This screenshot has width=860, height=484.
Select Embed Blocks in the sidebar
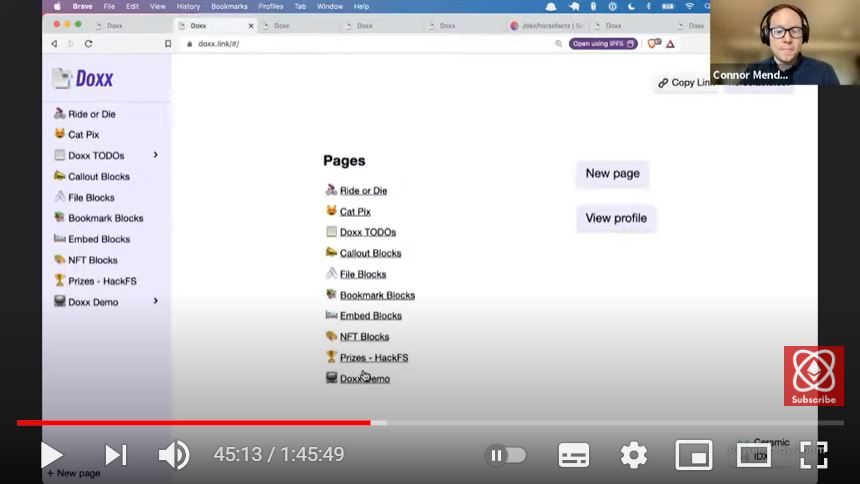99,239
